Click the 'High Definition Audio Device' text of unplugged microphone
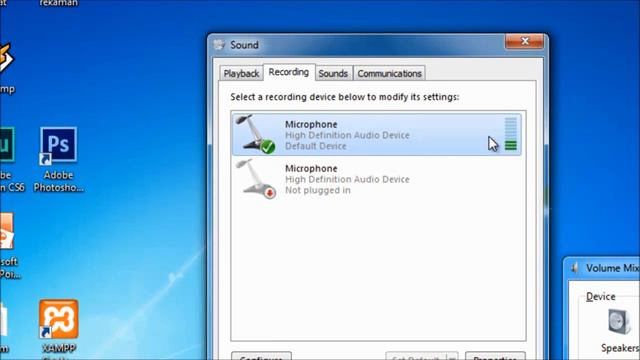Viewport: 640px width, 360px height. pos(347,179)
